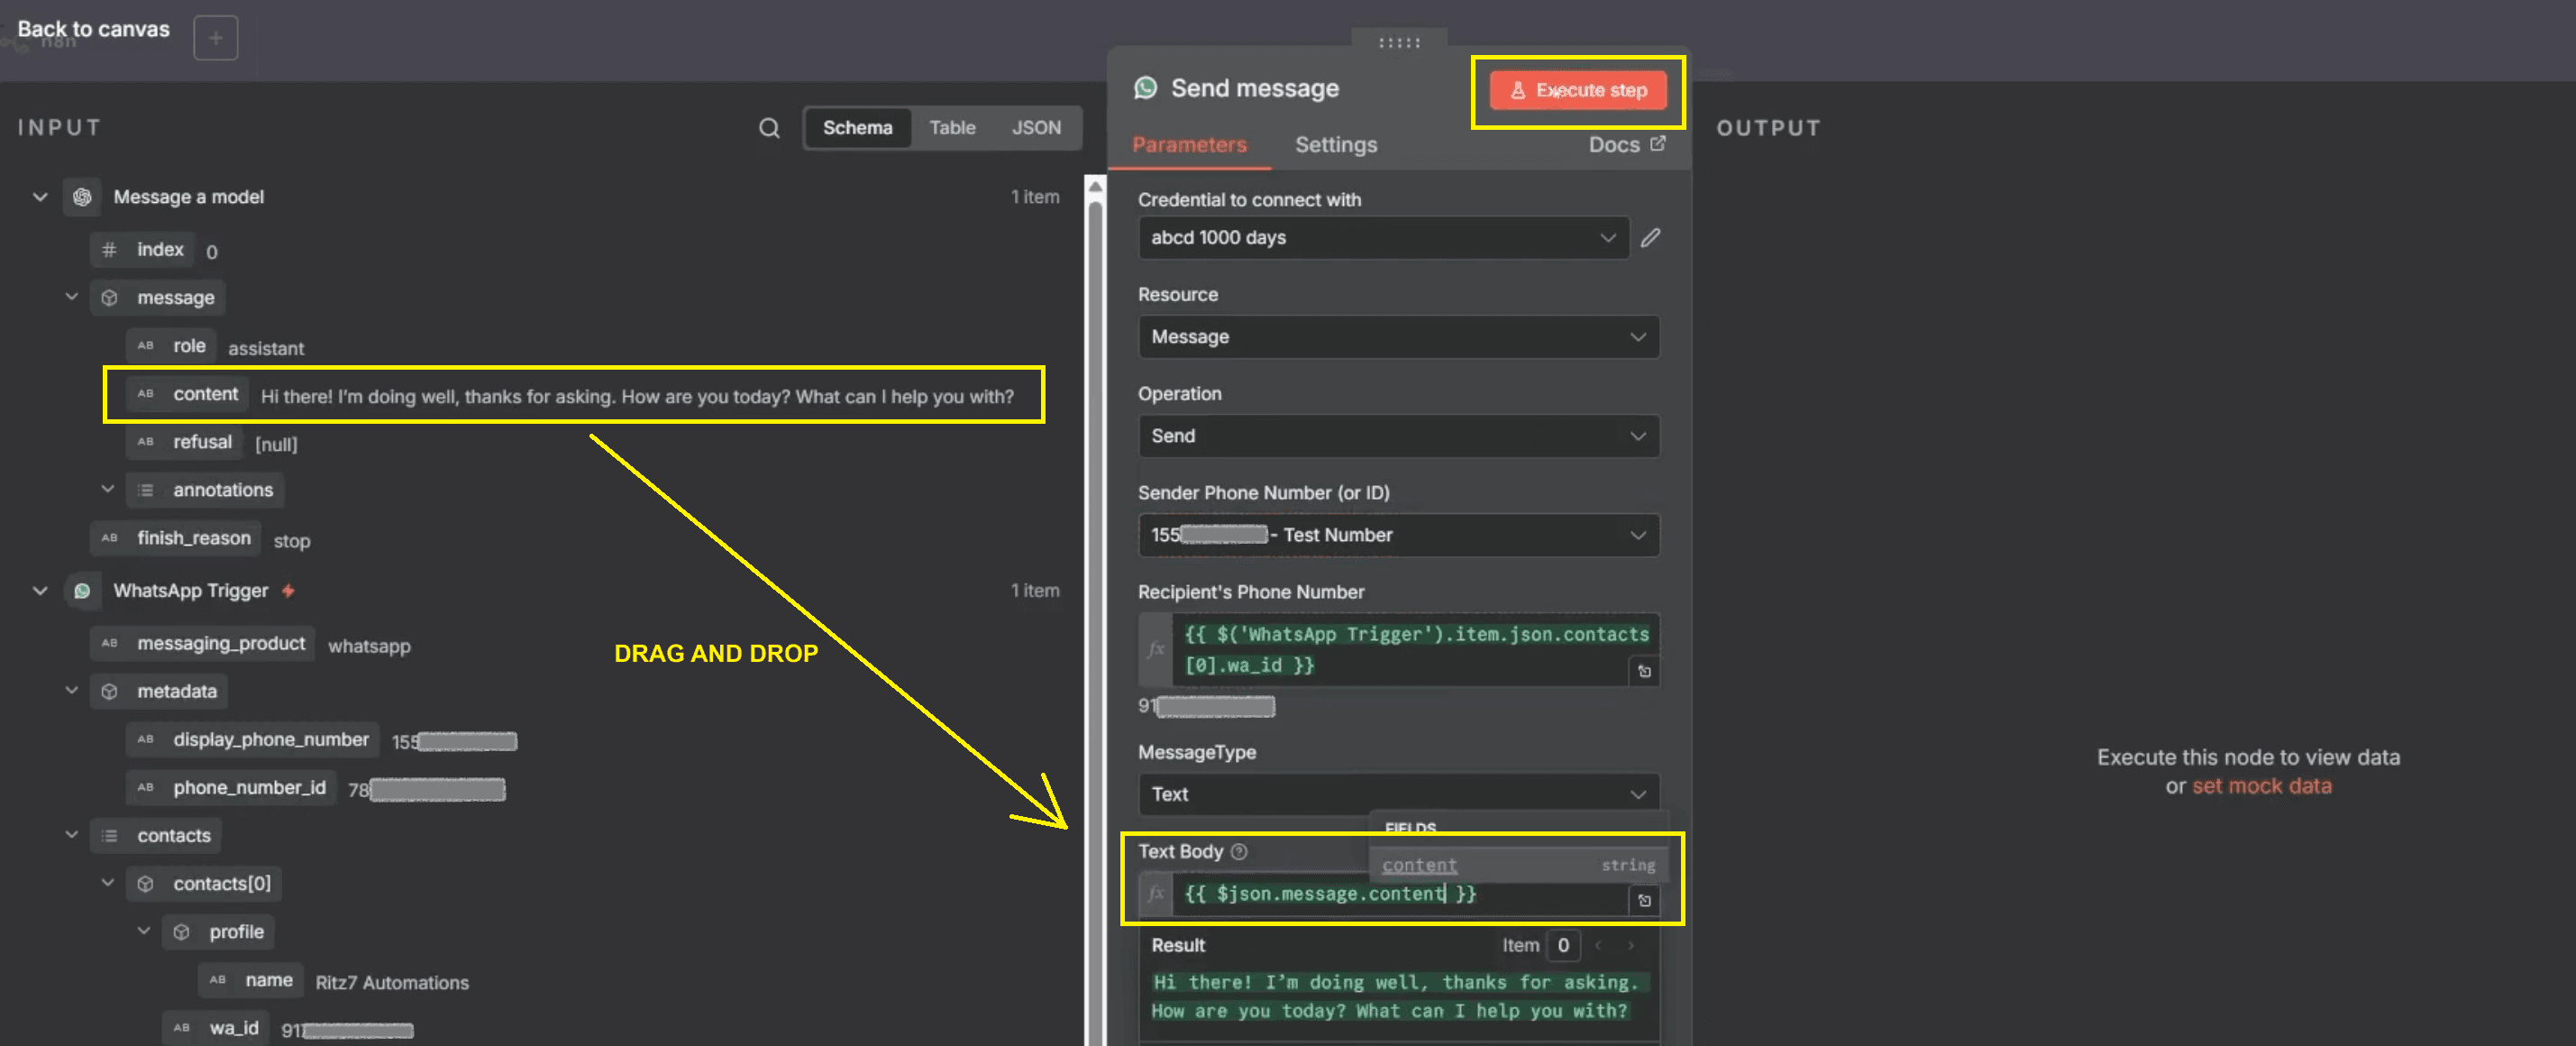2576x1046 pixels.
Task: Click the help icon next to Text Body
Action: click(x=1239, y=851)
